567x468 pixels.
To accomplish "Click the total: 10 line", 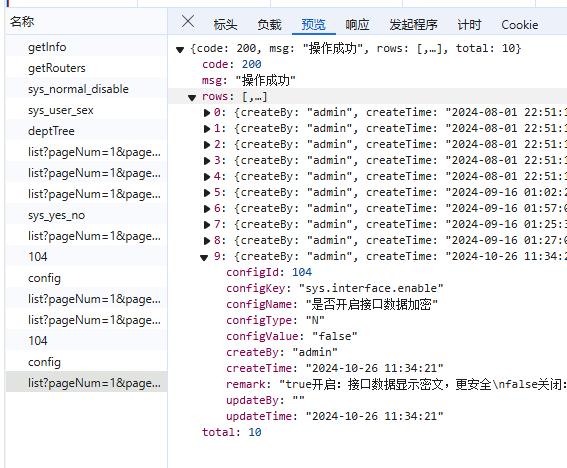I will (x=231, y=432).
